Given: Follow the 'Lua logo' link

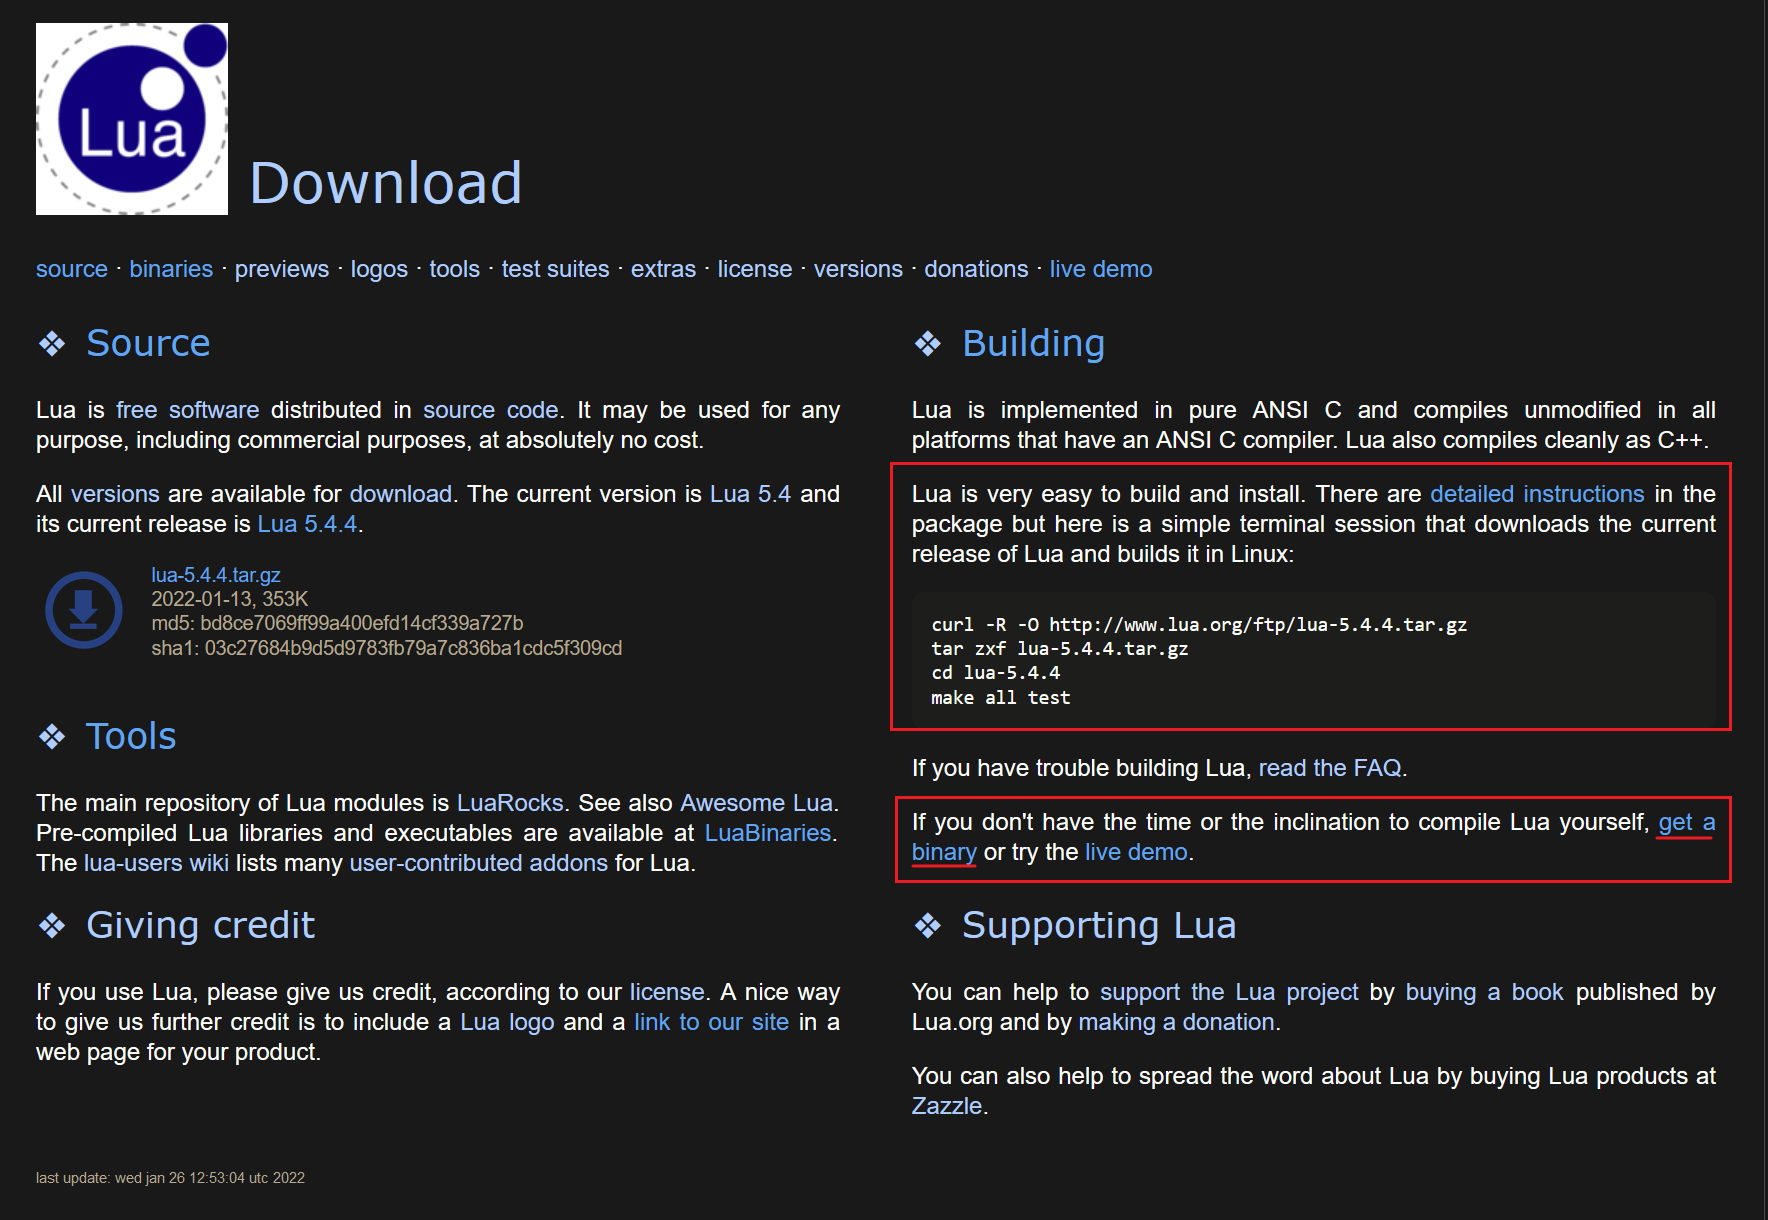Looking at the screenshot, I should point(507,1022).
